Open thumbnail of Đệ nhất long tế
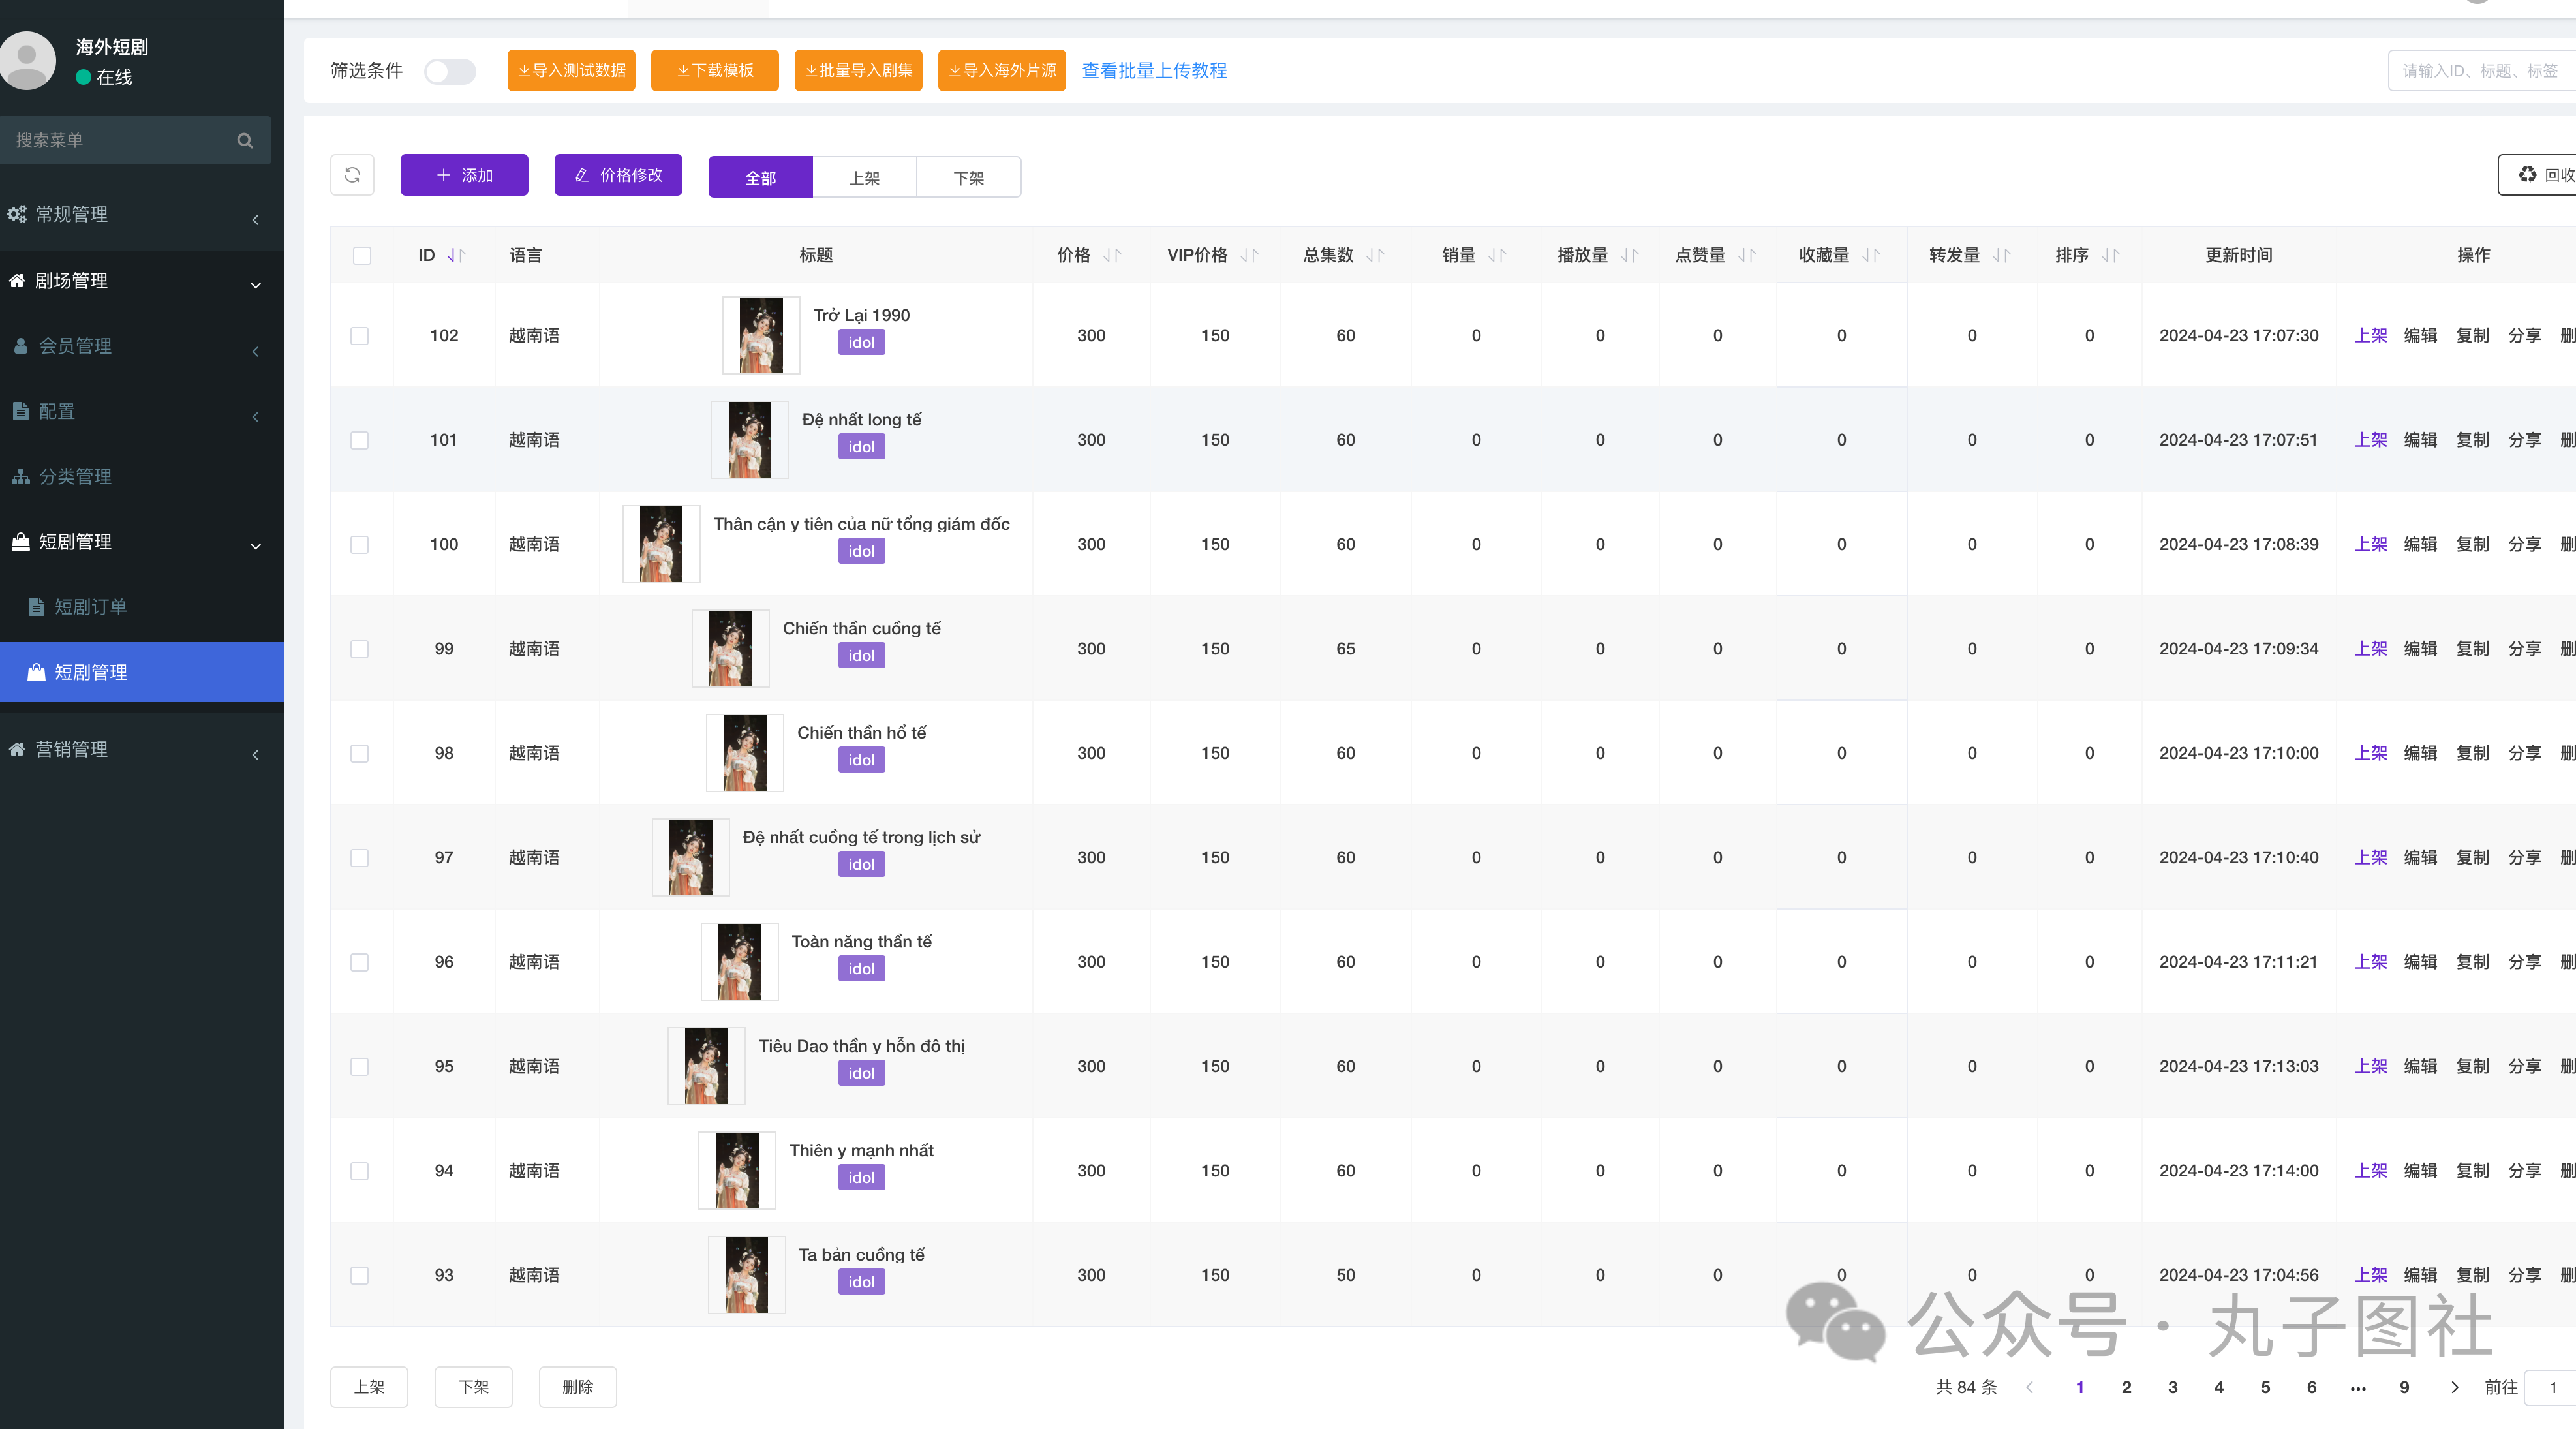The image size is (2576, 1429). (750, 440)
